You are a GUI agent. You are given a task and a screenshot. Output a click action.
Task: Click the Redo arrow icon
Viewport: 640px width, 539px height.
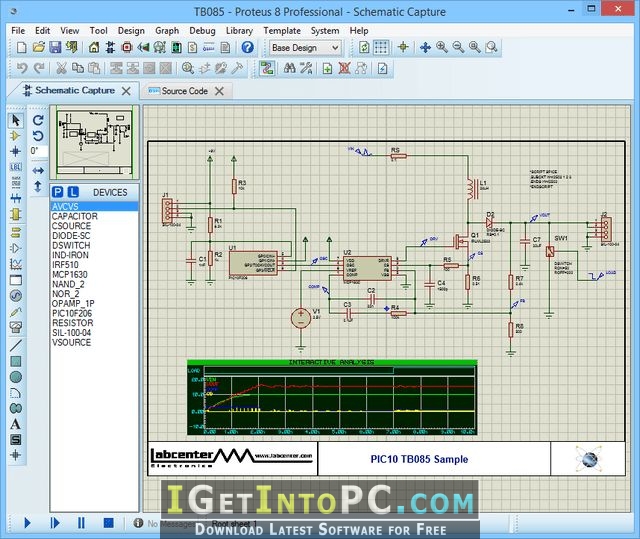coord(39,68)
